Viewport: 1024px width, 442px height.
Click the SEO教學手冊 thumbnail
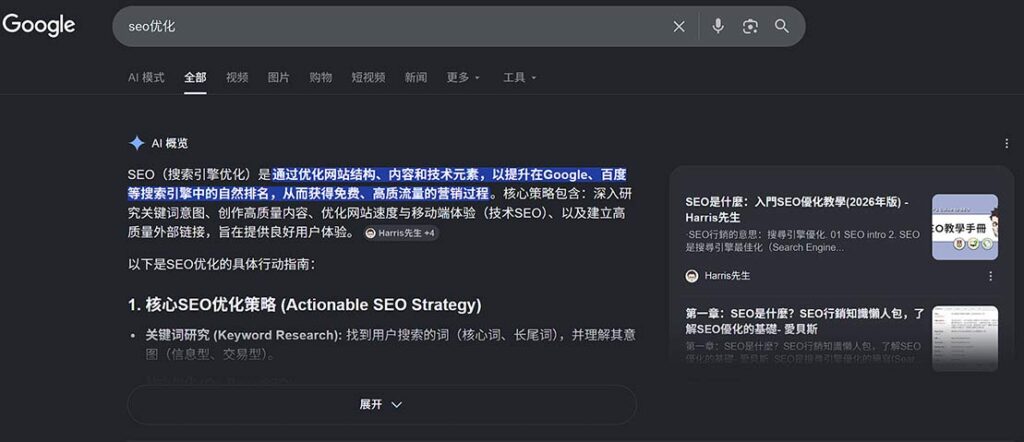pos(965,227)
